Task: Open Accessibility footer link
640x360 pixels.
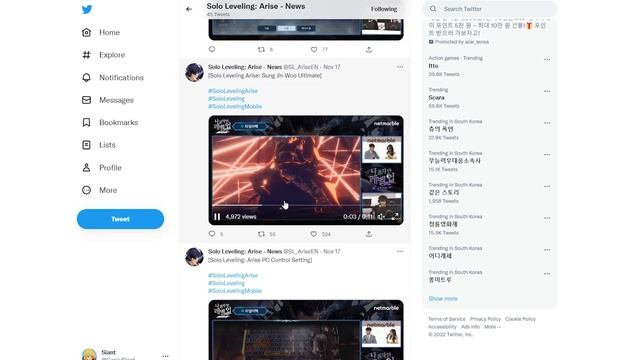Action: pyautogui.click(x=442, y=327)
